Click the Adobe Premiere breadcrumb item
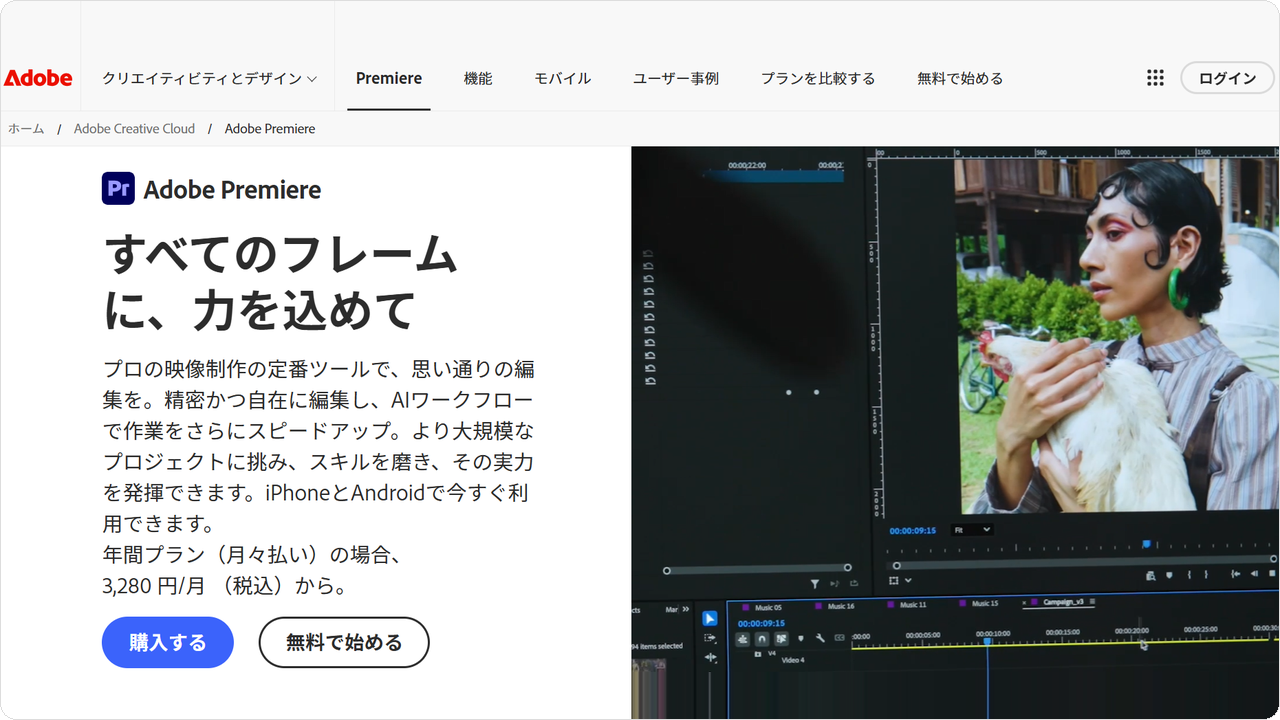 tap(270, 129)
